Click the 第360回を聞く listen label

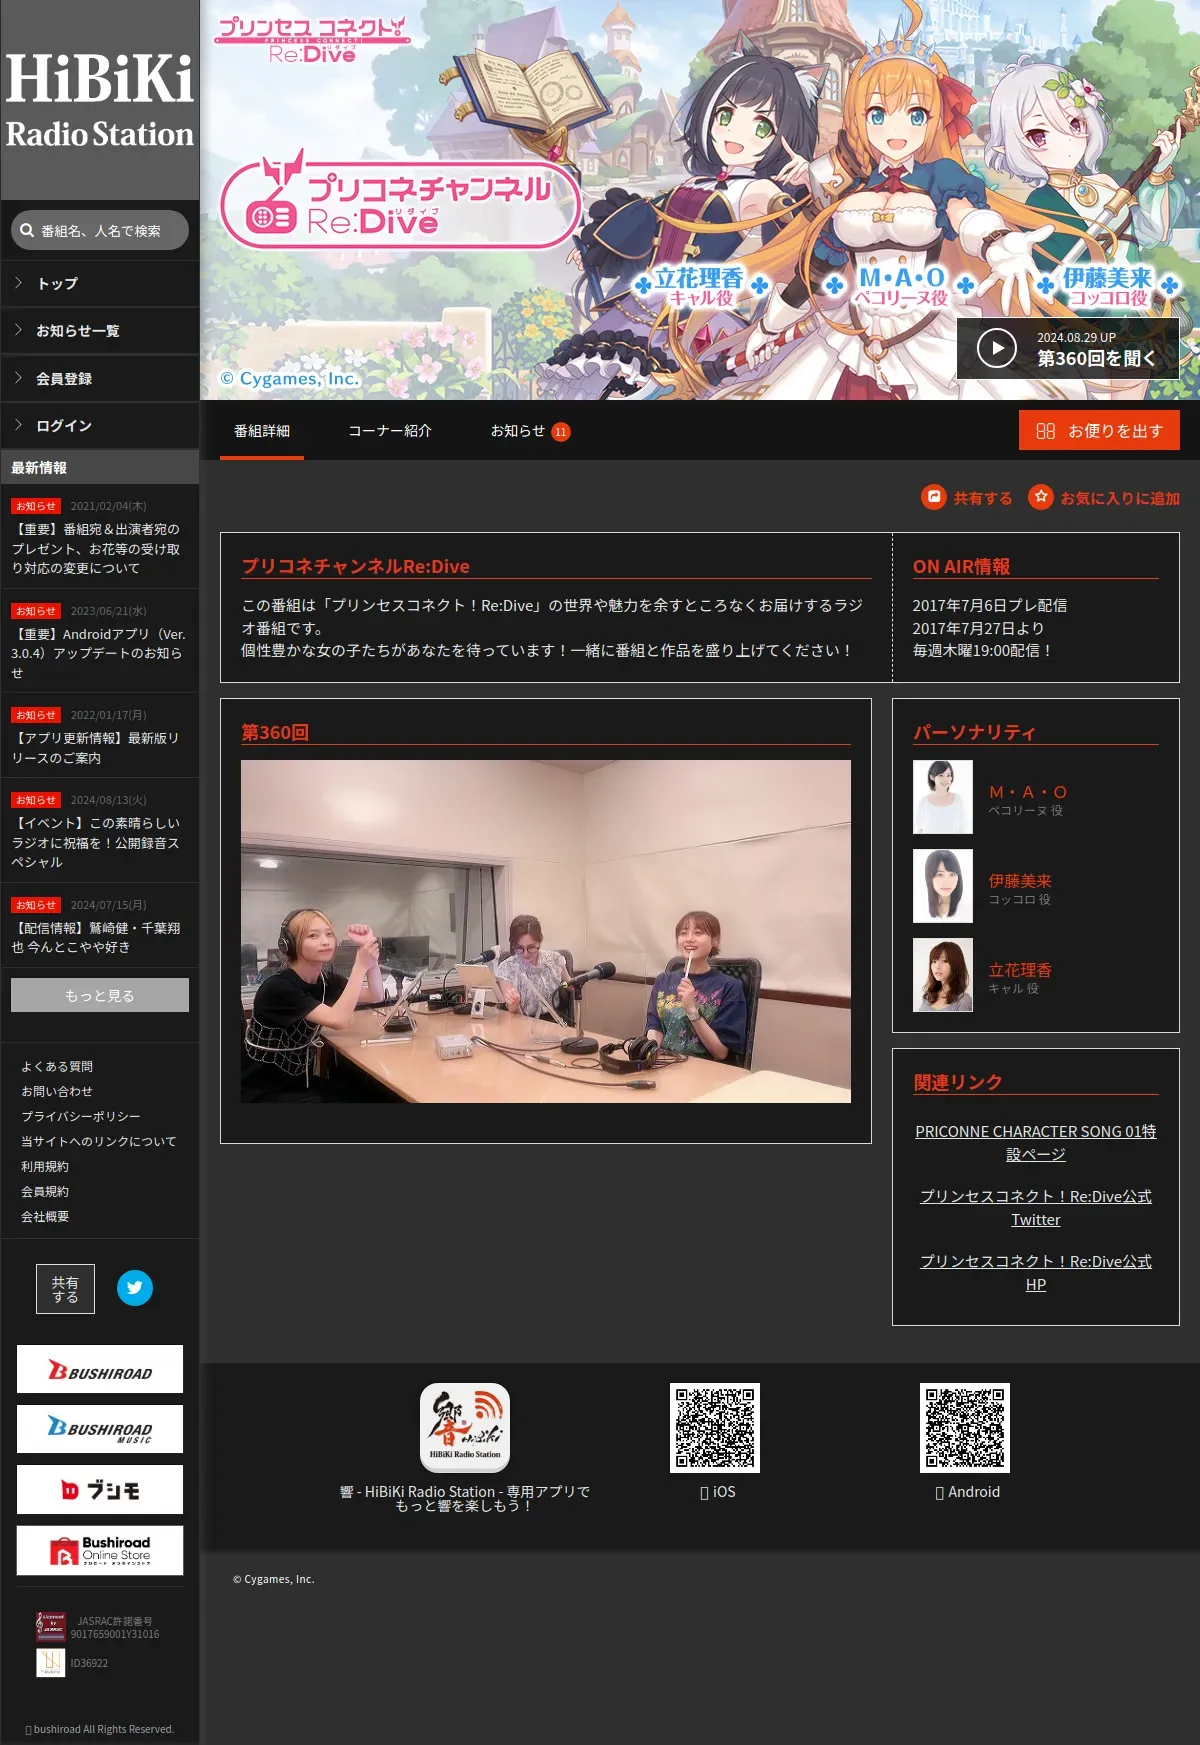1096,358
